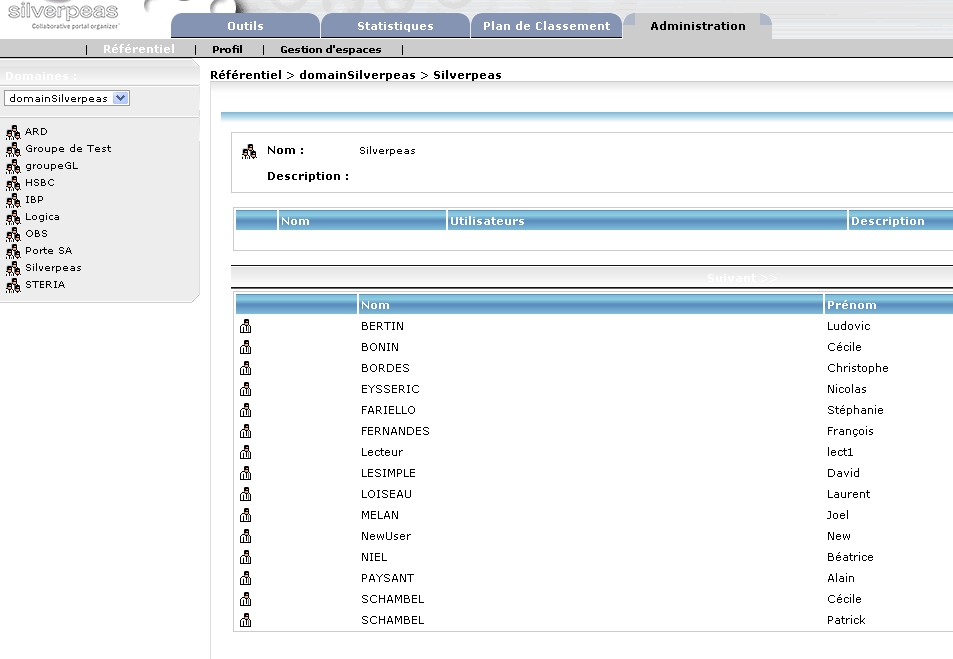Click the user icon in Lecteur row
The width and height of the screenshot is (953, 659).
(x=246, y=452)
